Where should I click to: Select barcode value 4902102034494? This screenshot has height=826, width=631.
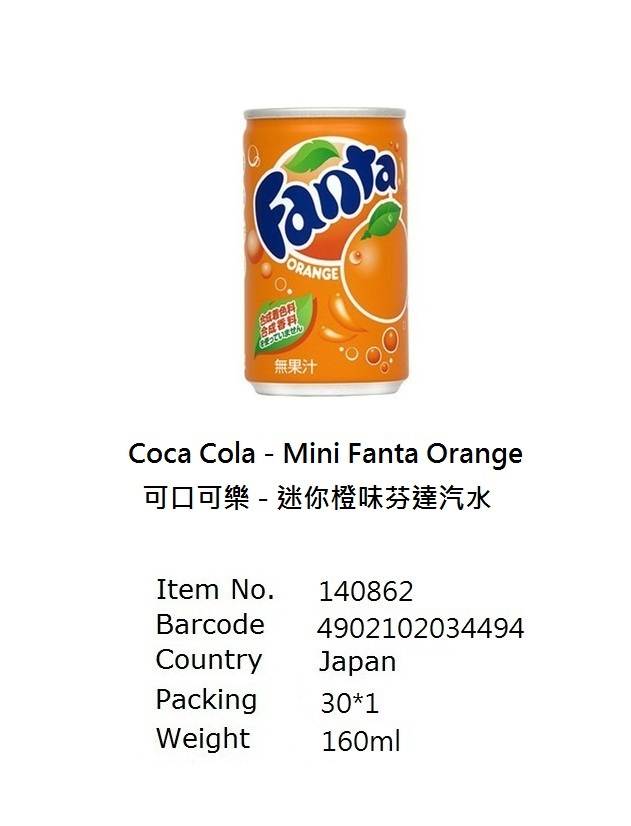tap(421, 628)
